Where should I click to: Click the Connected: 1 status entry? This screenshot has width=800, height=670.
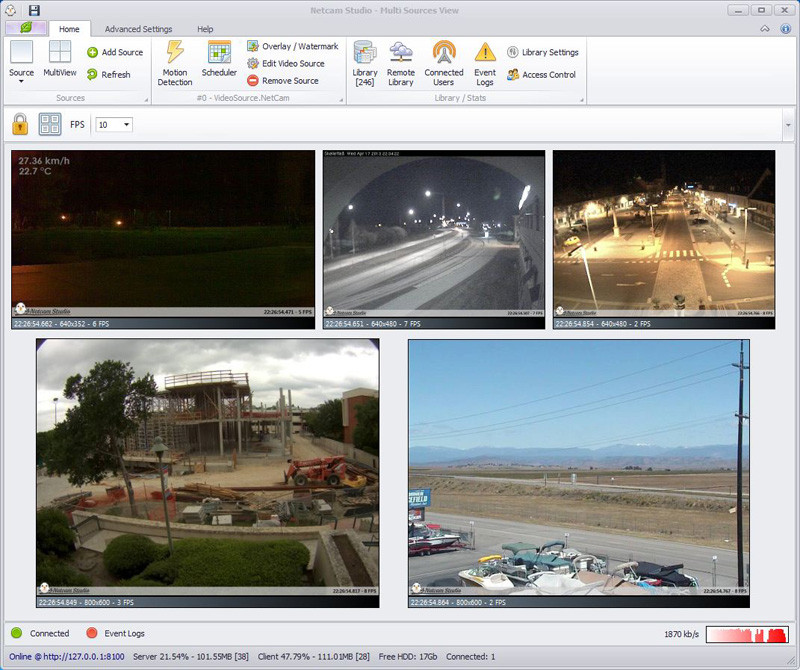point(470,657)
